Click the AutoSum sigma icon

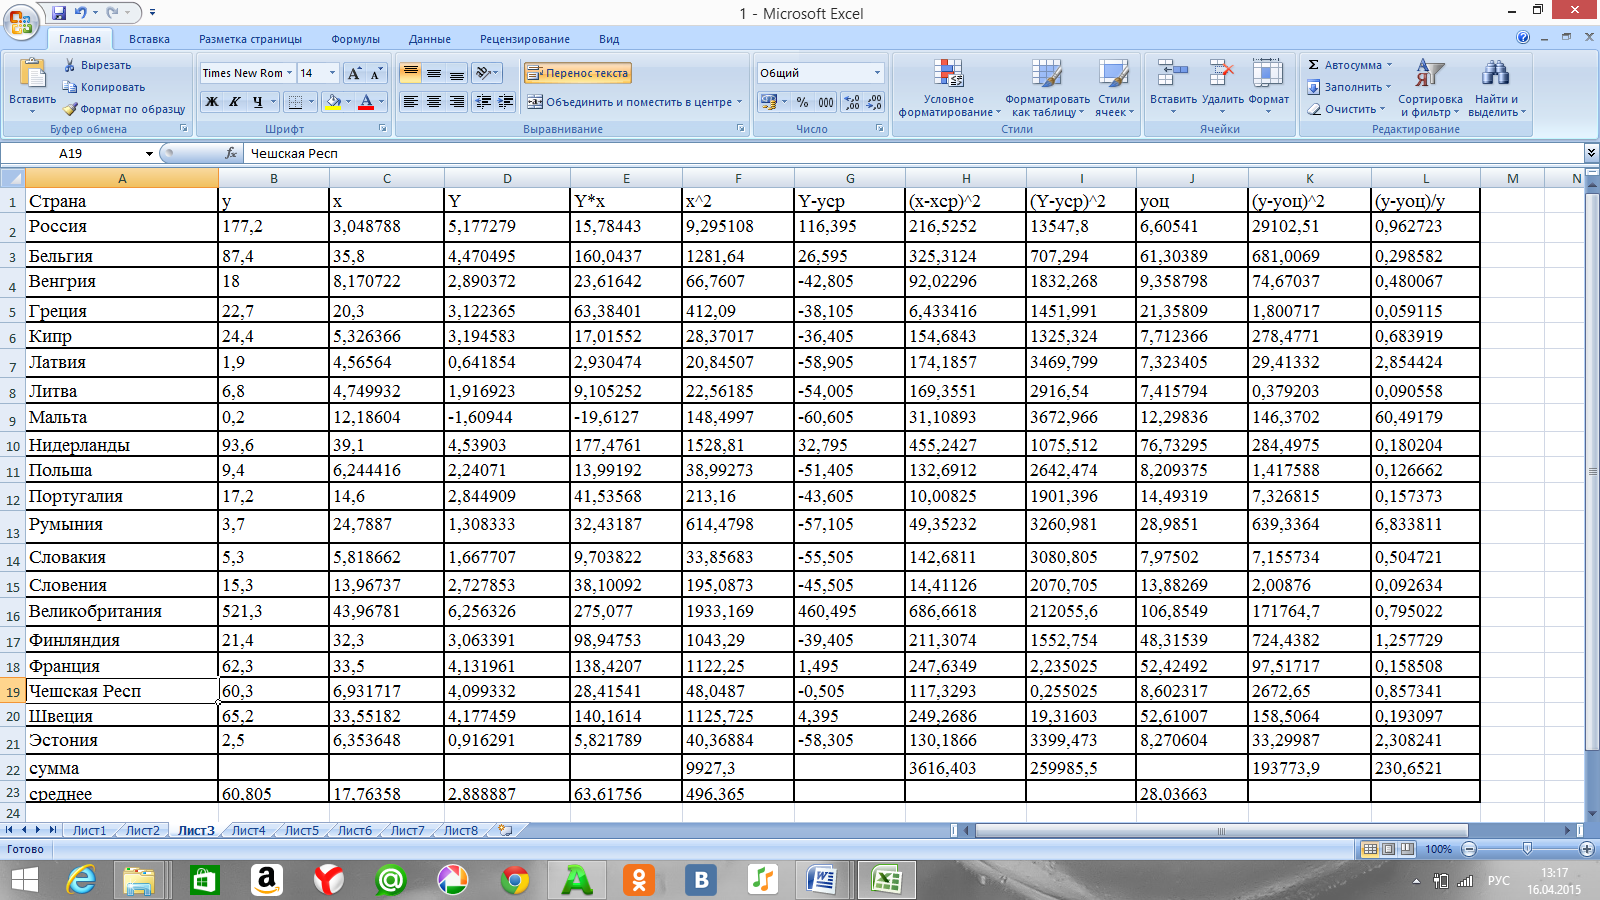click(x=1314, y=65)
